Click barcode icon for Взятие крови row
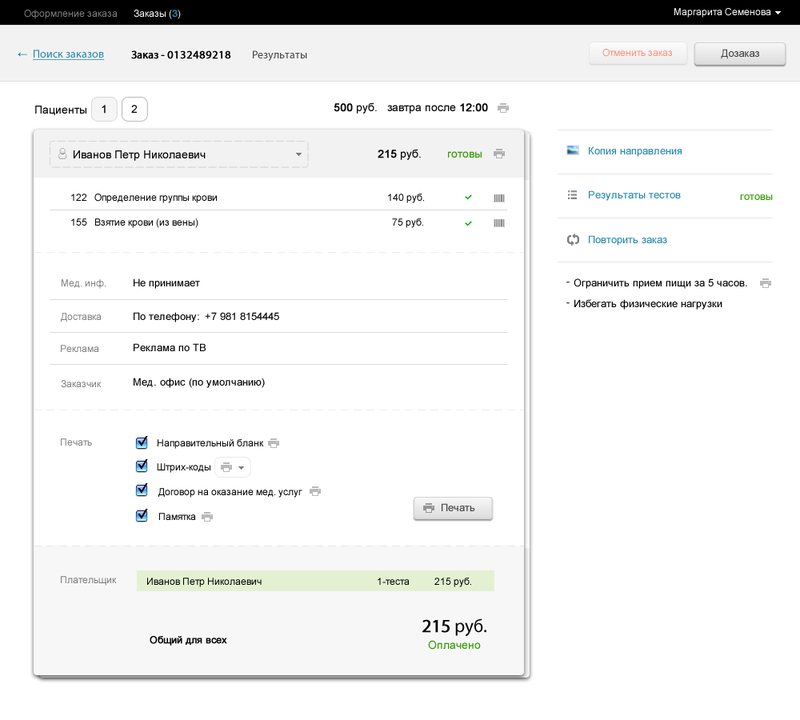The height and width of the screenshot is (720, 800). 499,223
